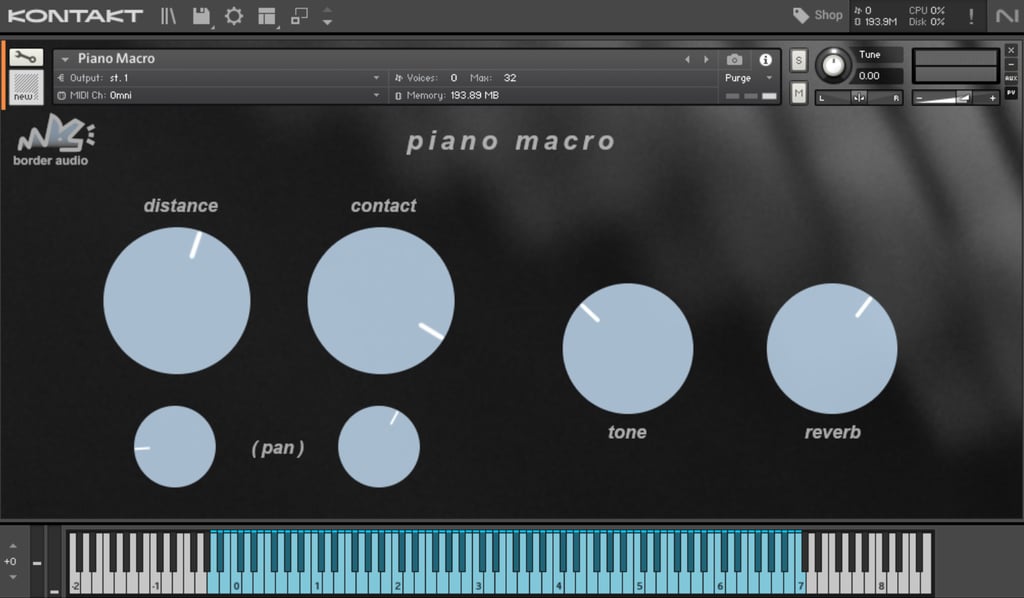Click the Max voices value 32

click(510, 78)
